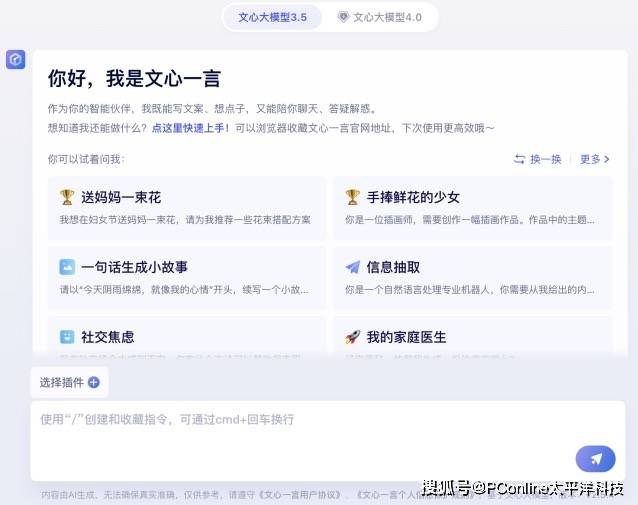Click the trophy icon on 送妈妈一束花
The image size is (638, 505).
point(67,197)
